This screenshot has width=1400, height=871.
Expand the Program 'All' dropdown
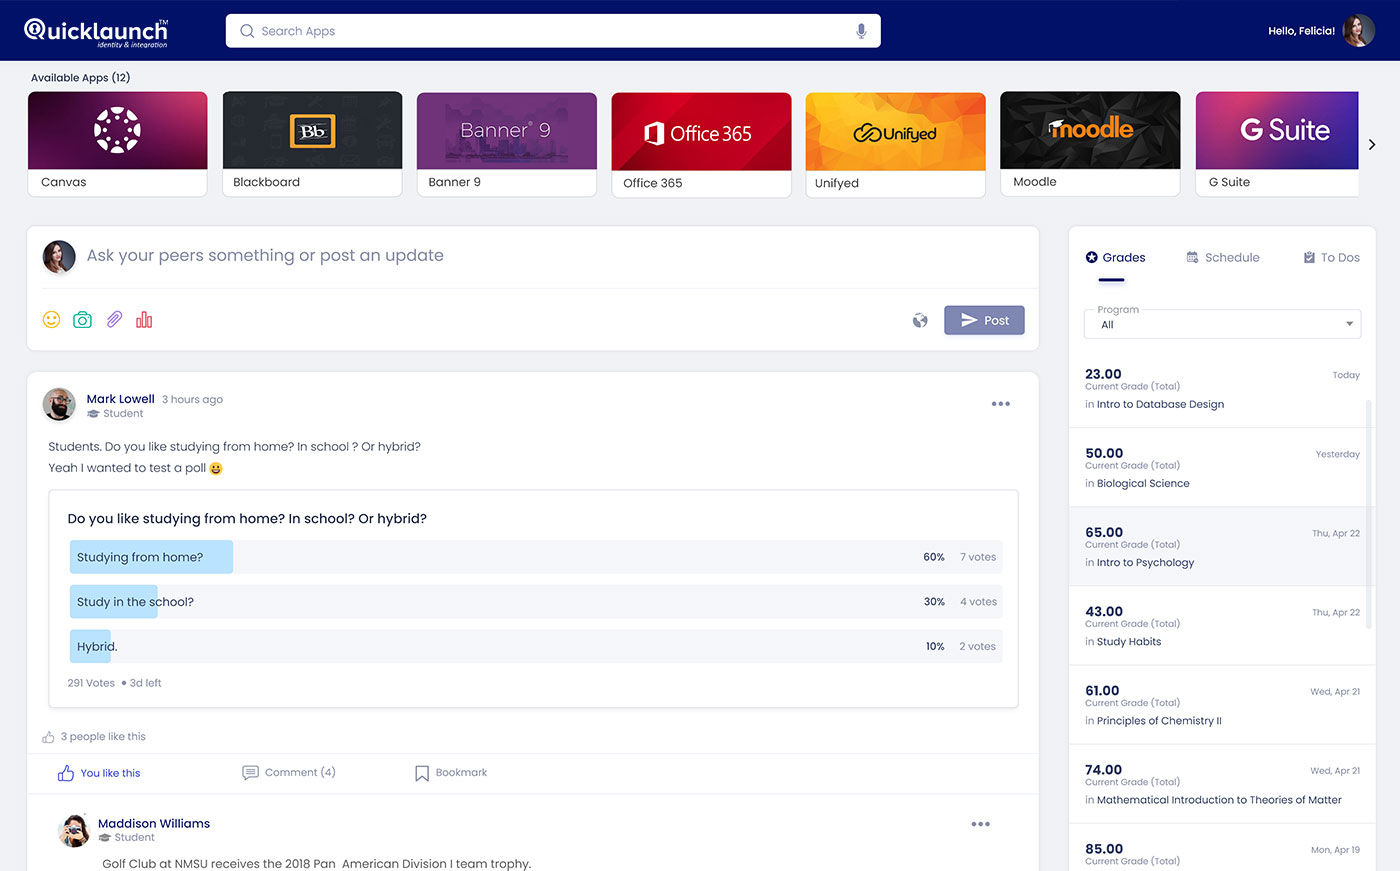coord(1222,324)
